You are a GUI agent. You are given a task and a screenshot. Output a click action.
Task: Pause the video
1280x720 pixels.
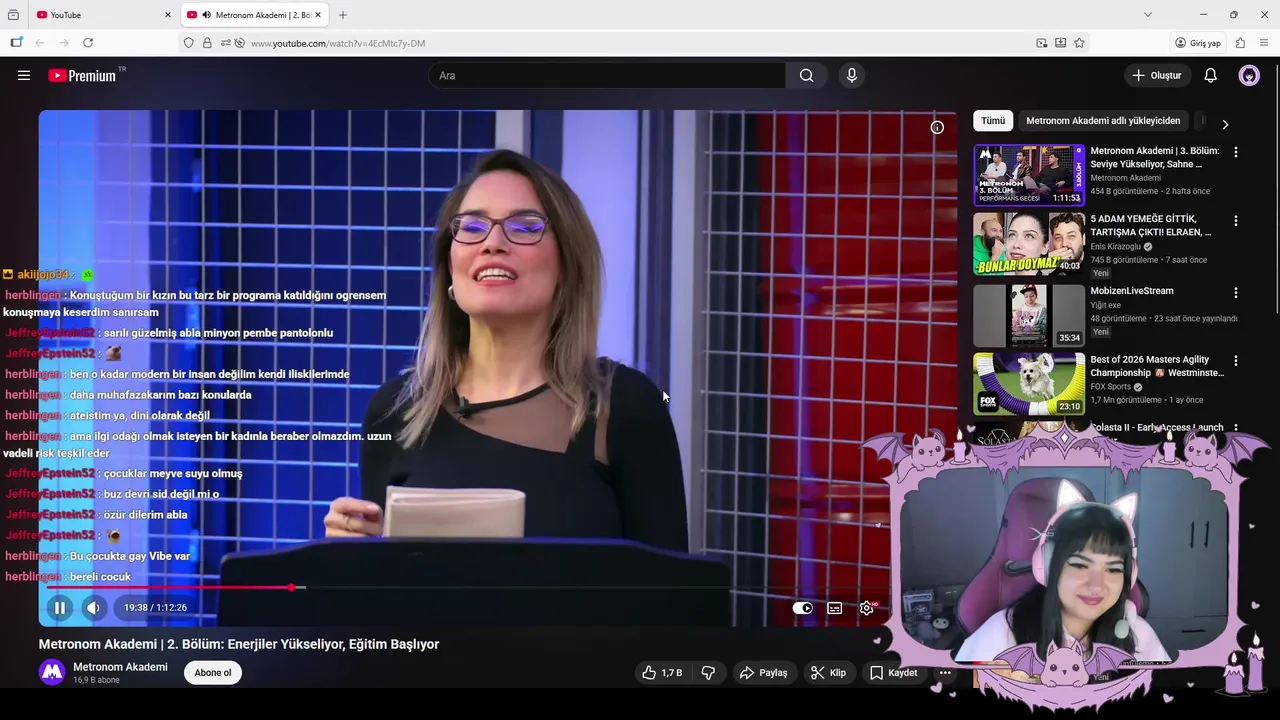pos(60,607)
